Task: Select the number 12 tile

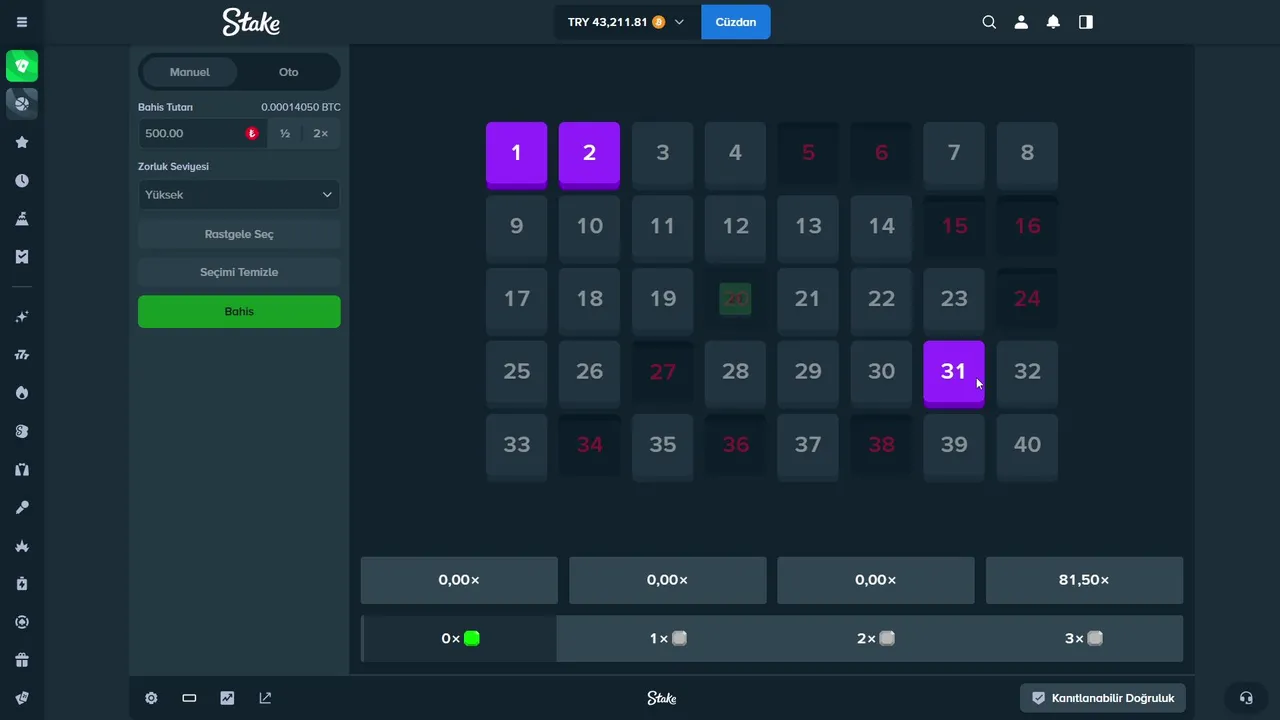Action: (735, 228)
